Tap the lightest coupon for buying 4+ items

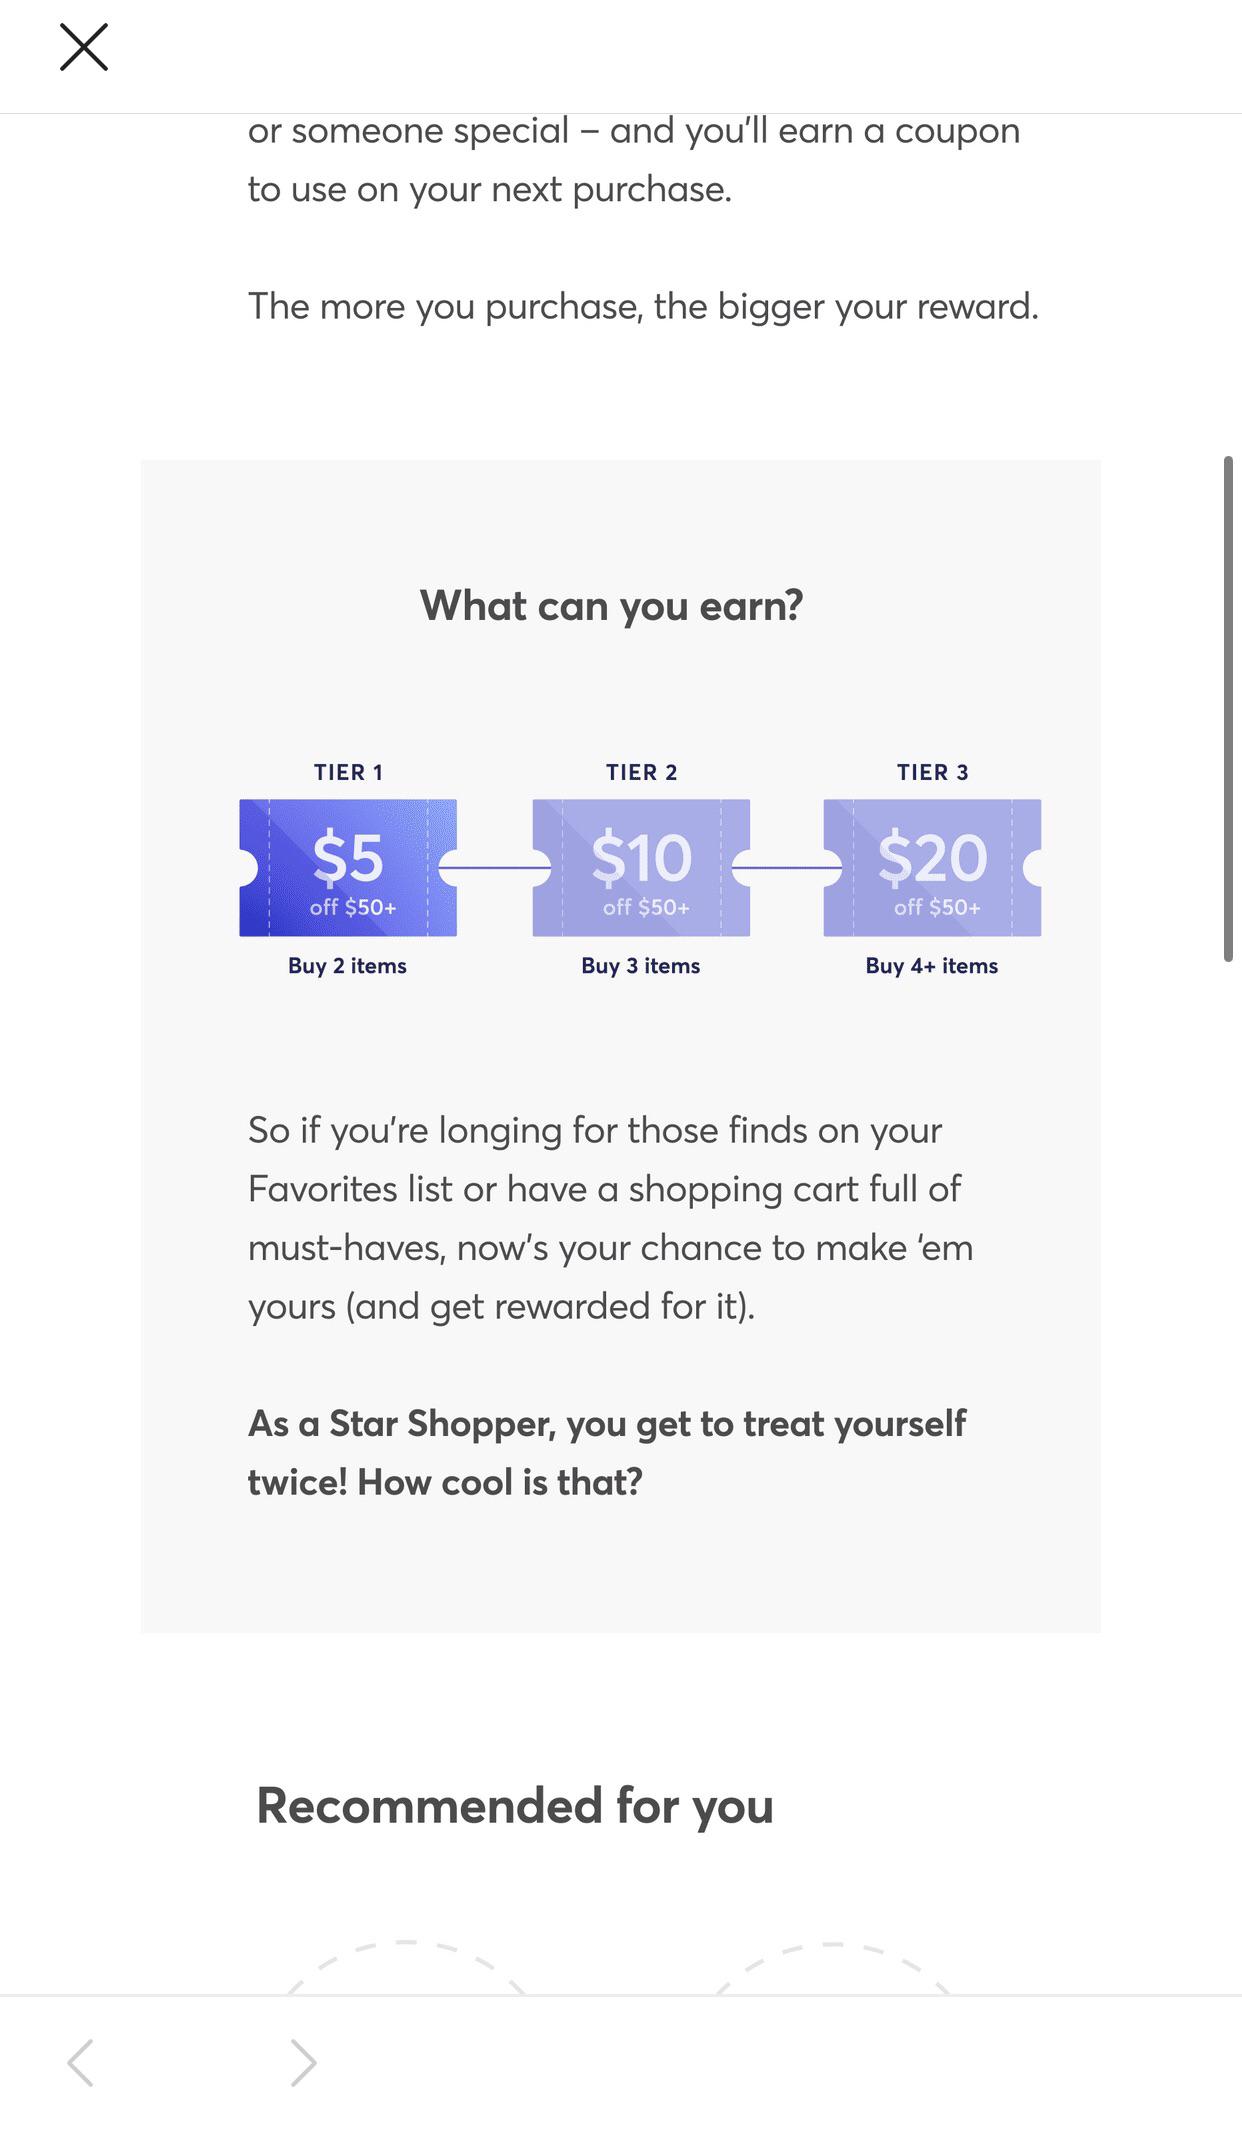tap(932, 866)
